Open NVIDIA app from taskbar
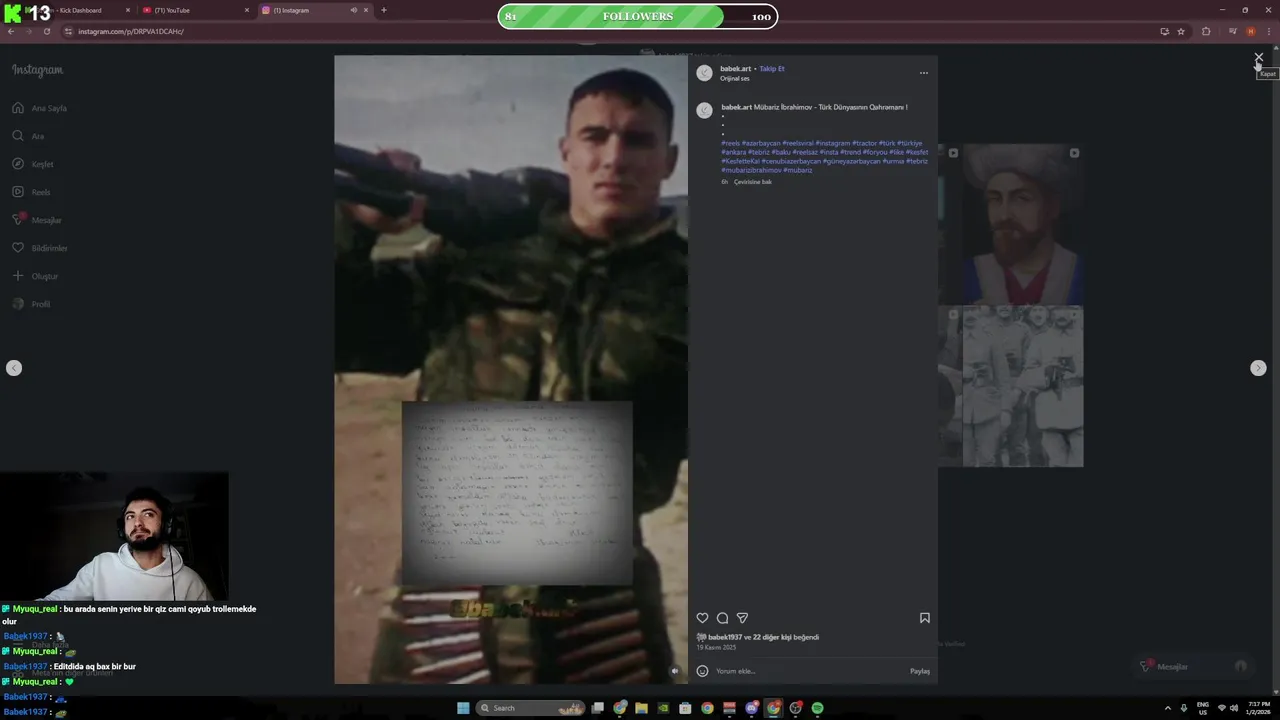This screenshot has width=1280, height=720. pyautogui.click(x=663, y=708)
